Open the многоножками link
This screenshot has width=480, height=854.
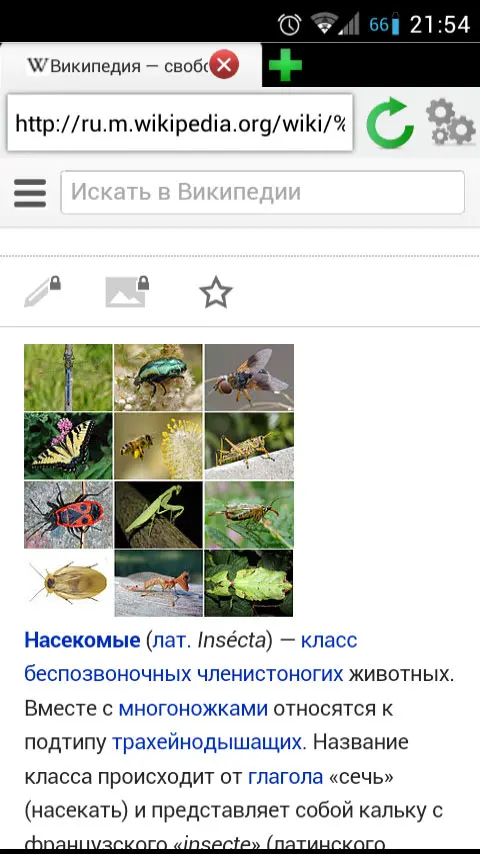click(193, 708)
